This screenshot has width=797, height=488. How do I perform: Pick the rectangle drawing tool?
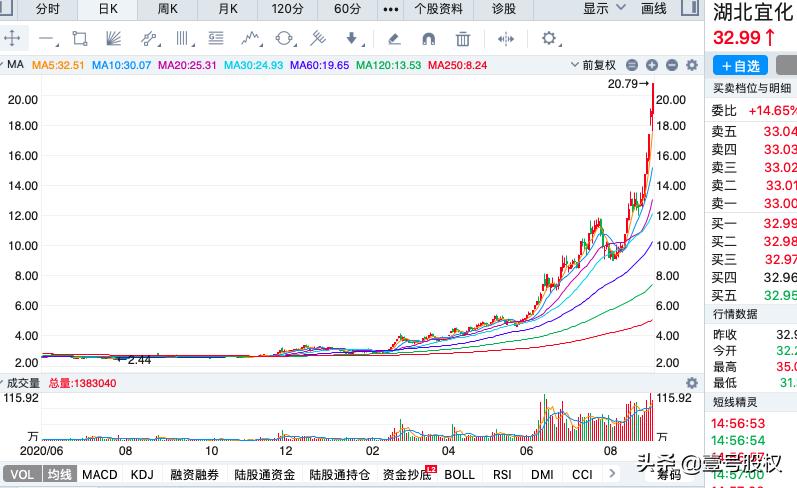tap(80, 39)
